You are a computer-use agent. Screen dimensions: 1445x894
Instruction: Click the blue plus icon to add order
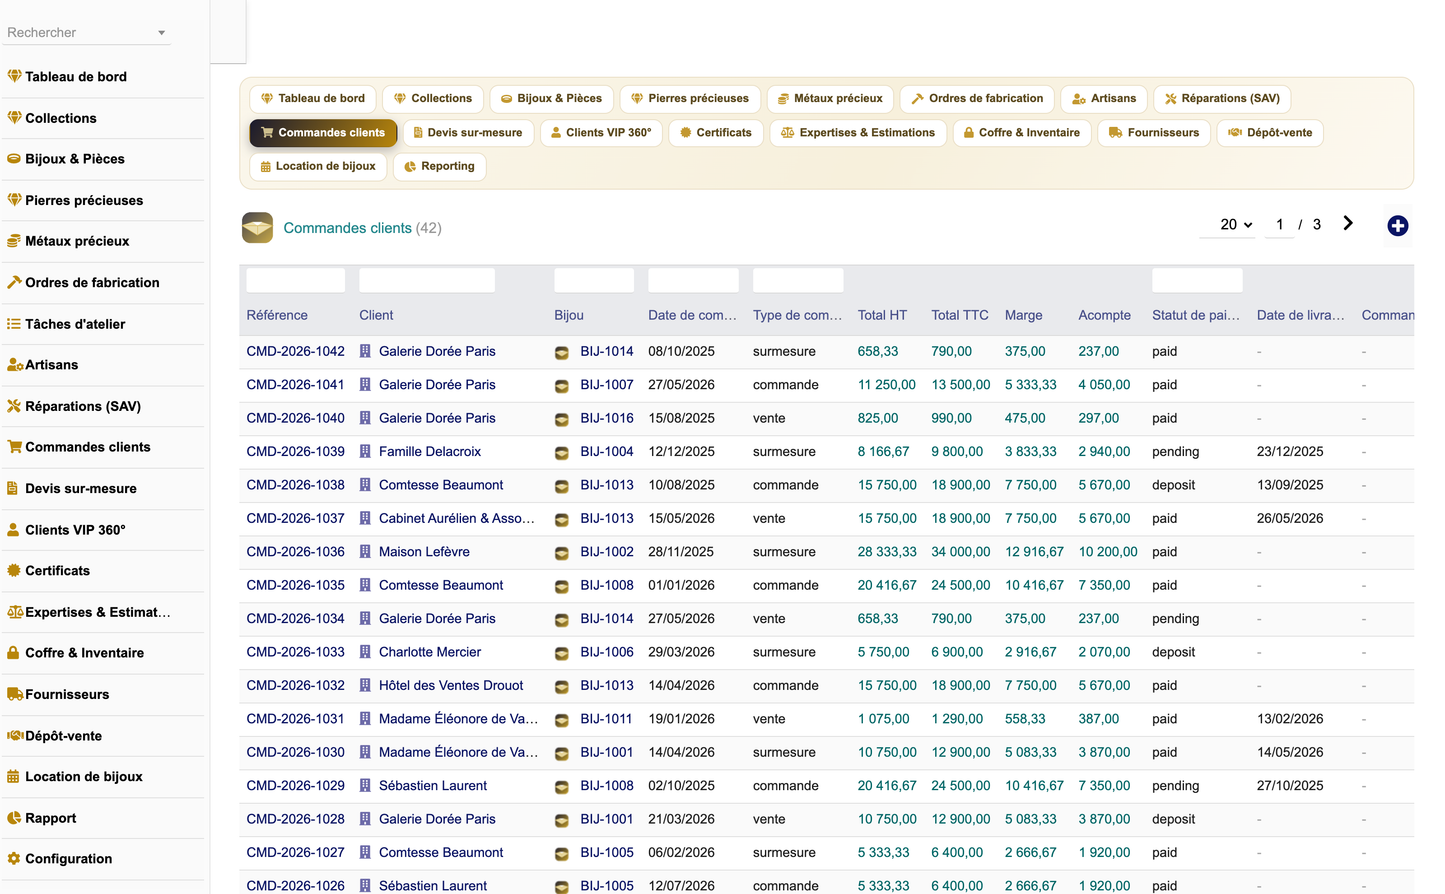pos(1398,226)
